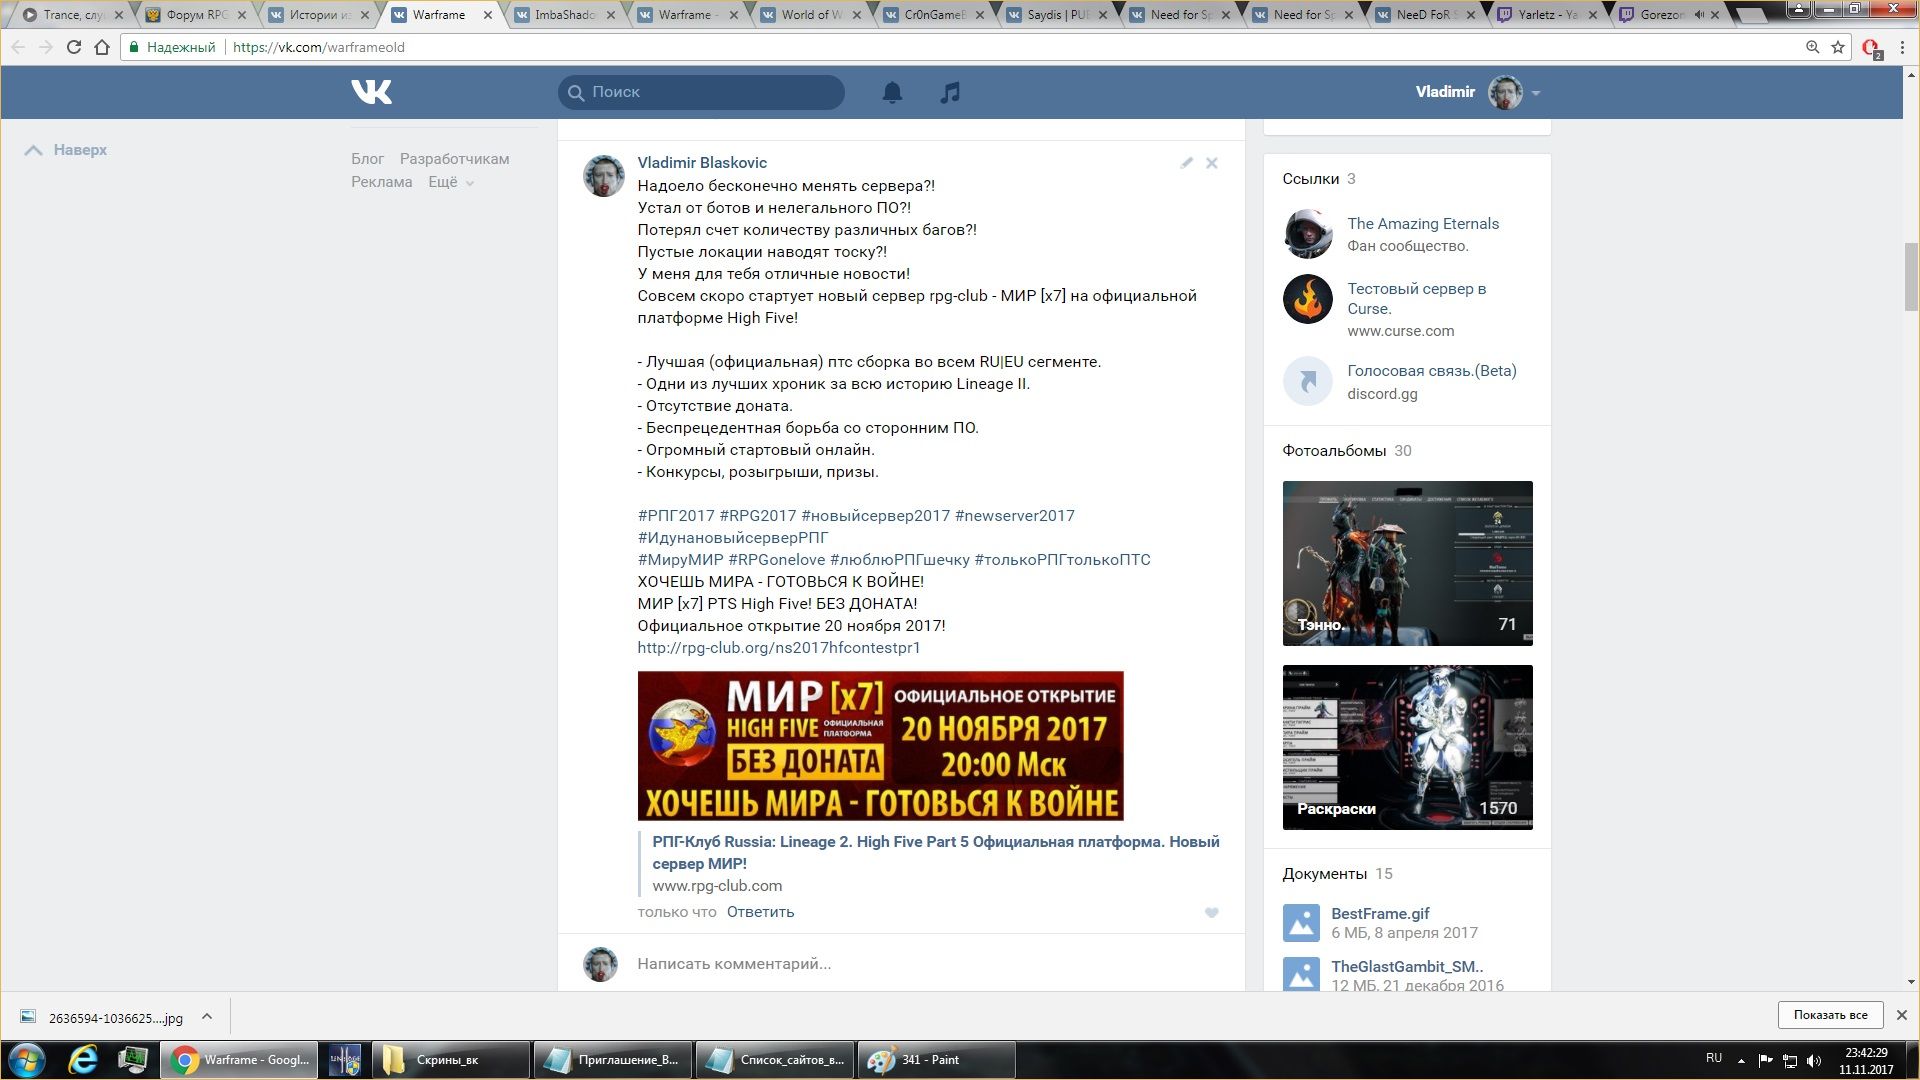Click hashtag #newserver2017

pyautogui.click(x=1014, y=516)
